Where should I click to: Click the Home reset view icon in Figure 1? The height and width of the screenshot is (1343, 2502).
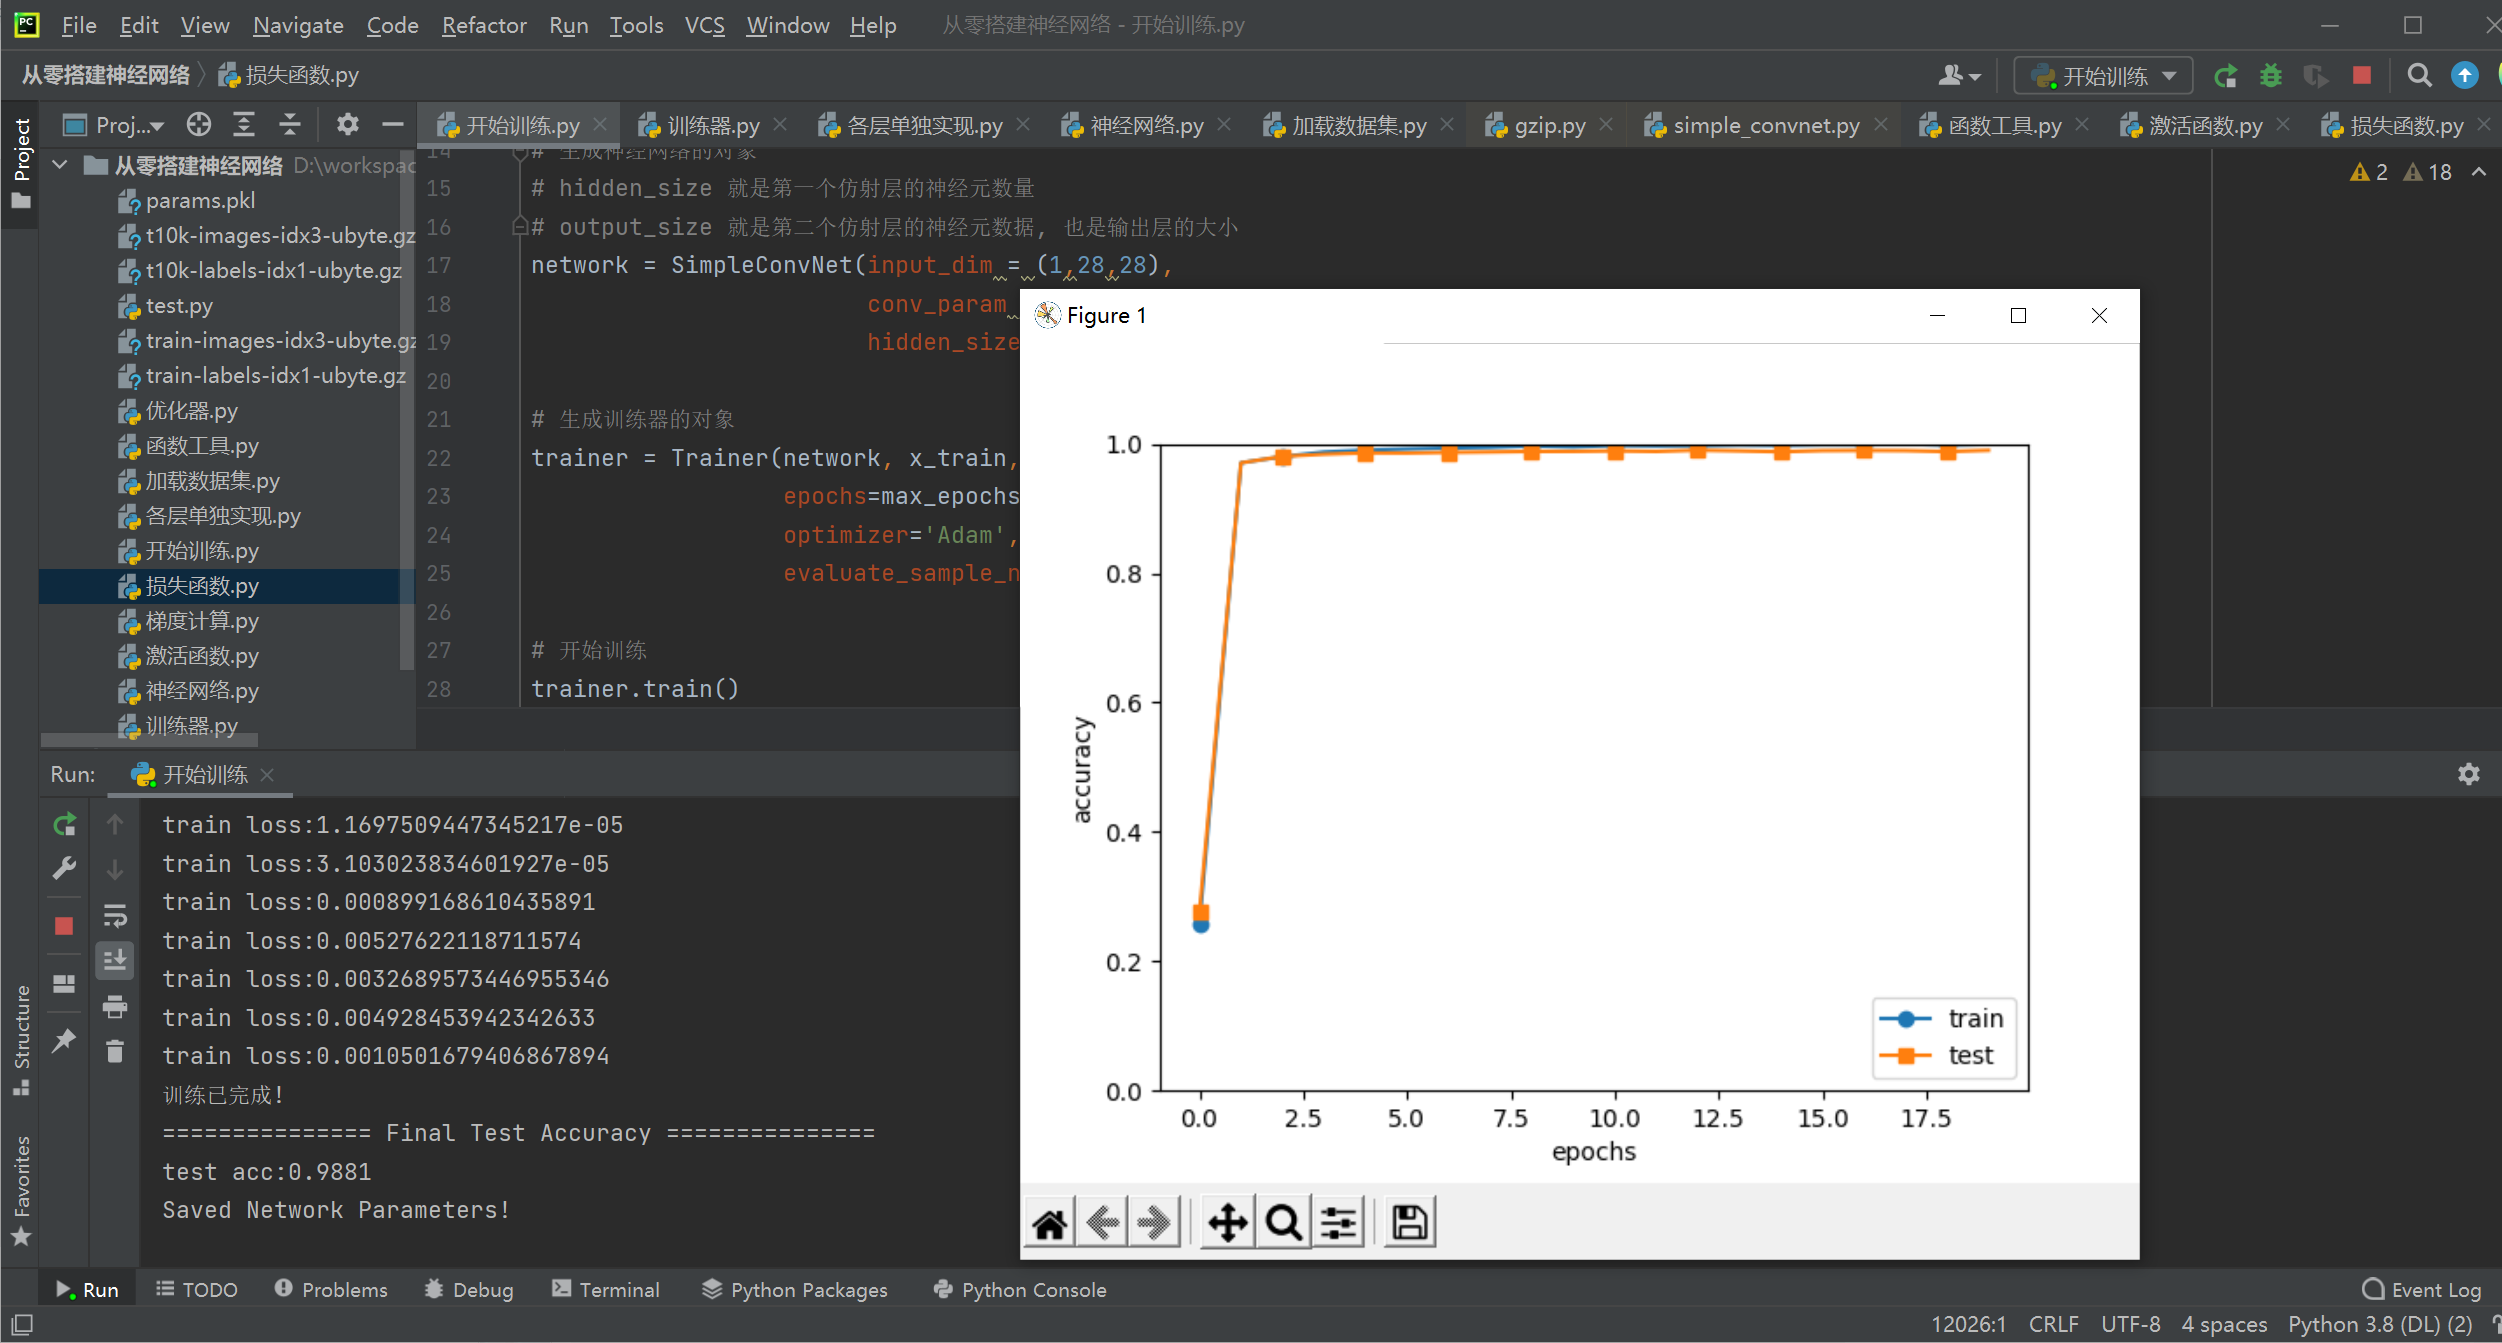[x=1049, y=1222]
